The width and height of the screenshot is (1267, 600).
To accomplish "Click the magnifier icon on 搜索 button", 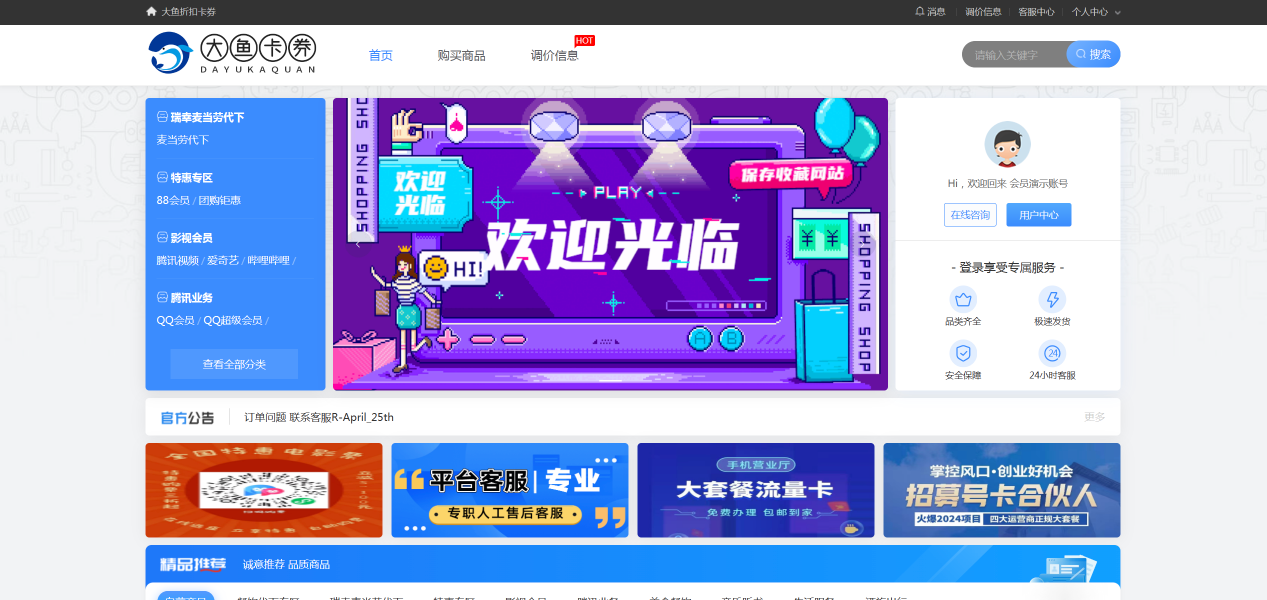I will coord(1081,54).
